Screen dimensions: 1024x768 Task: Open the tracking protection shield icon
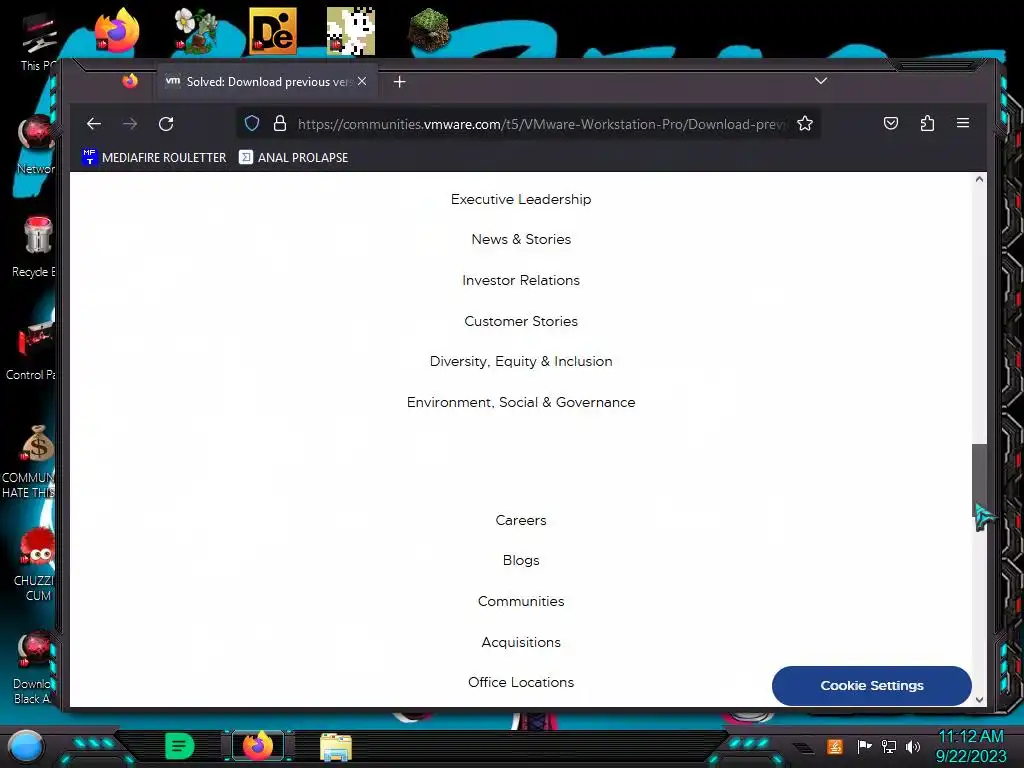click(252, 123)
